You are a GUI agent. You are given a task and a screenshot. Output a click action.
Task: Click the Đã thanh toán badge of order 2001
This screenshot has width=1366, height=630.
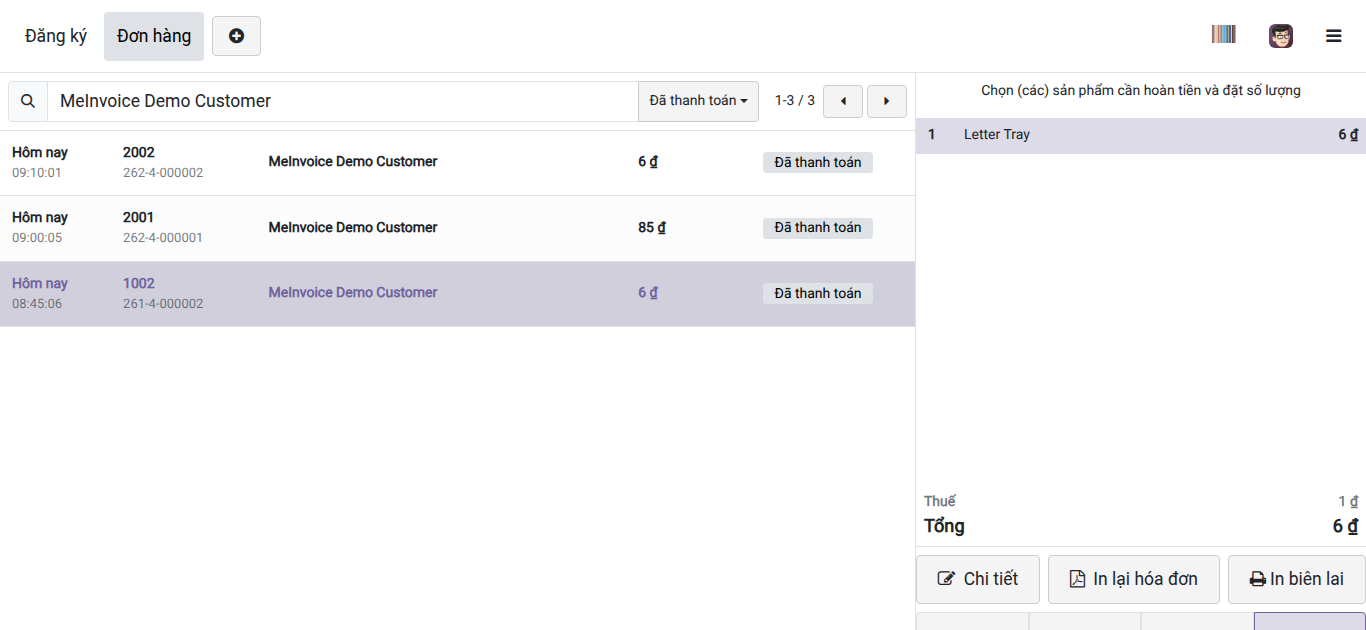pyautogui.click(x=817, y=228)
